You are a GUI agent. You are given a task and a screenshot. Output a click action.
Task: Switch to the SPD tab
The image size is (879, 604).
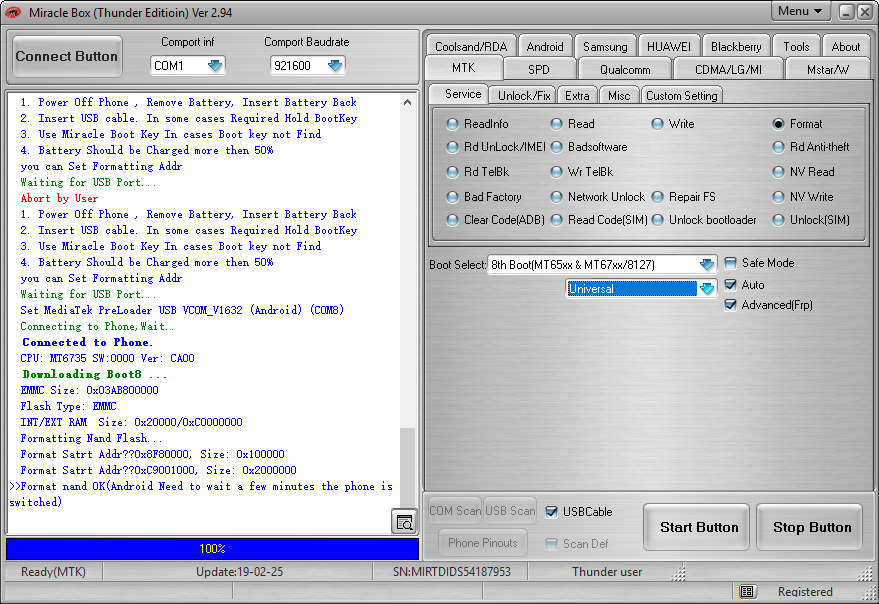(x=539, y=70)
